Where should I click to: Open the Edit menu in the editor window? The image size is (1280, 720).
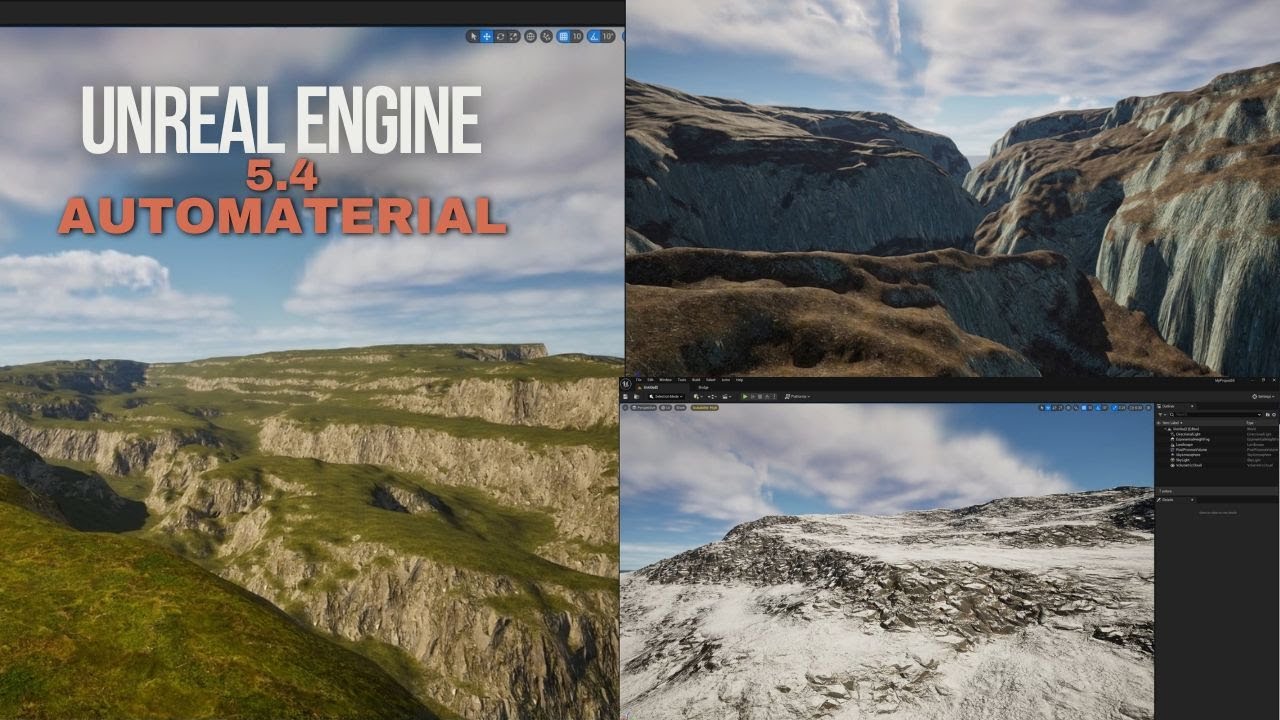point(651,380)
